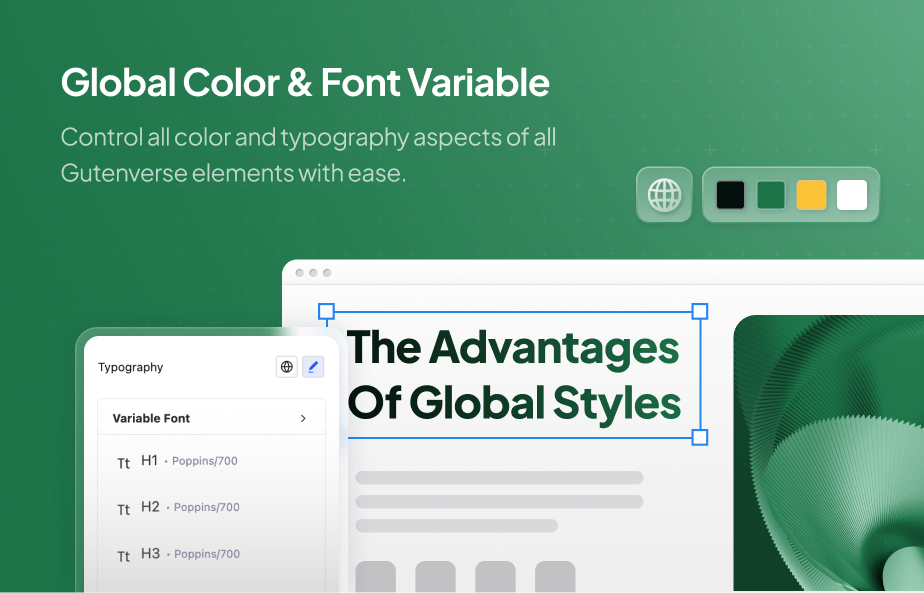Image resolution: width=924 pixels, height=593 pixels.
Task: Click the bottom-right selection handle of the heading
Action: [699, 437]
